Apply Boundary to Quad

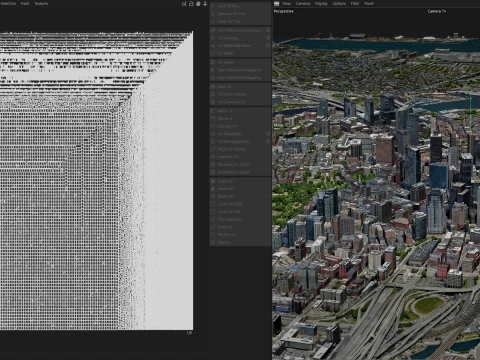(240, 172)
